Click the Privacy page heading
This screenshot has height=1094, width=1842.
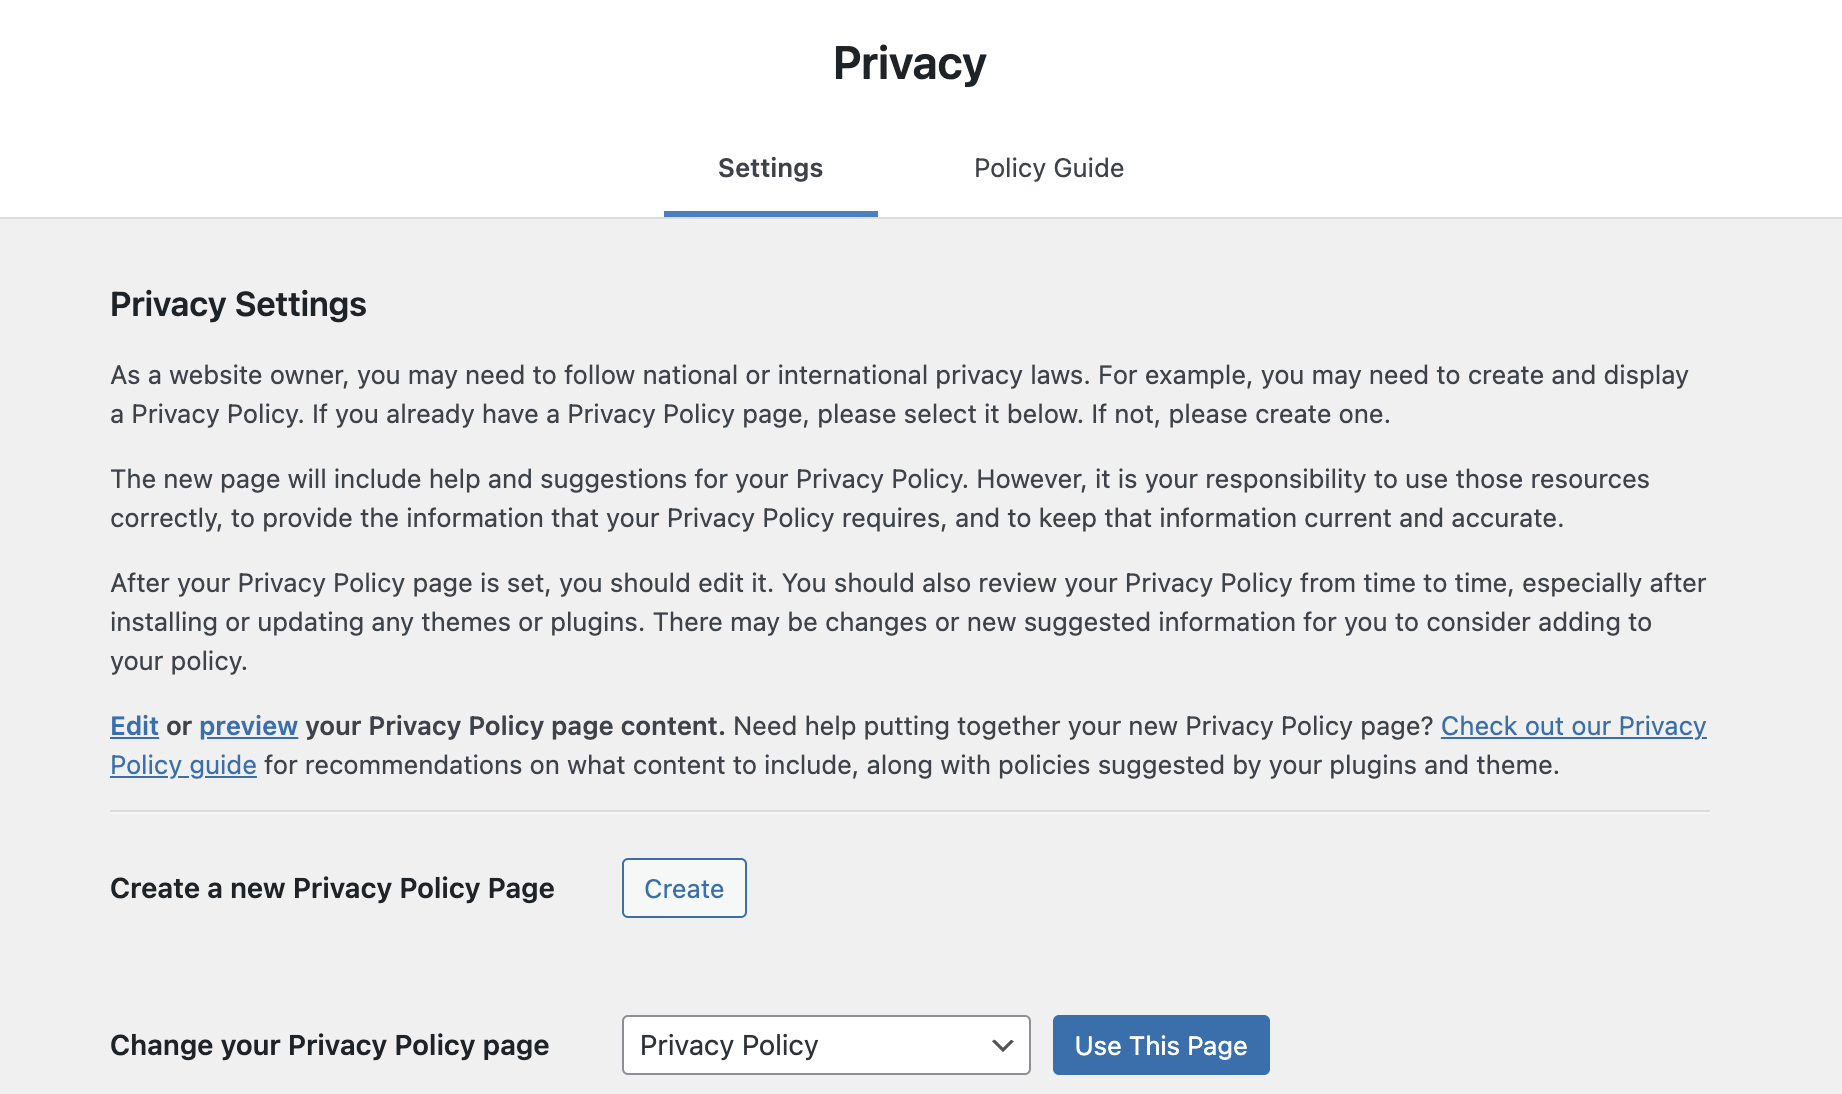[909, 64]
